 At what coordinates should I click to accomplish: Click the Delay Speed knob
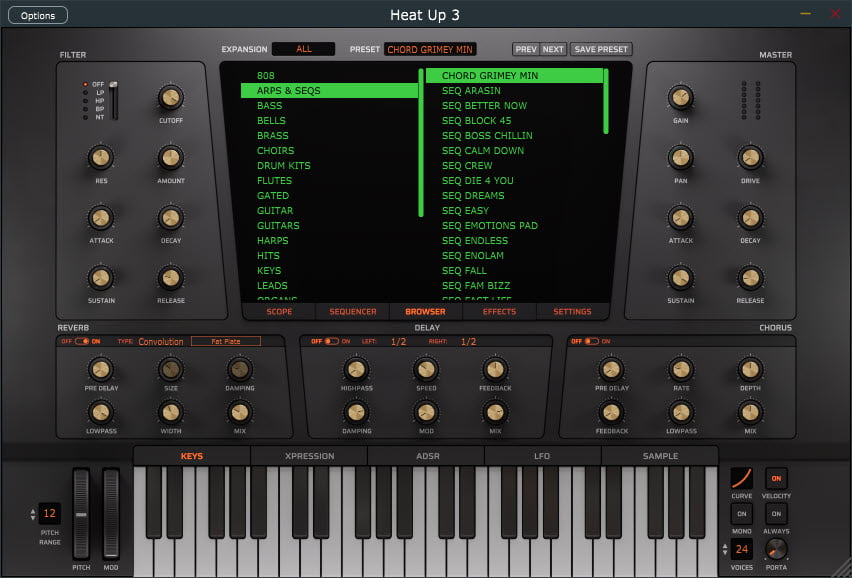pyautogui.click(x=426, y=369)
